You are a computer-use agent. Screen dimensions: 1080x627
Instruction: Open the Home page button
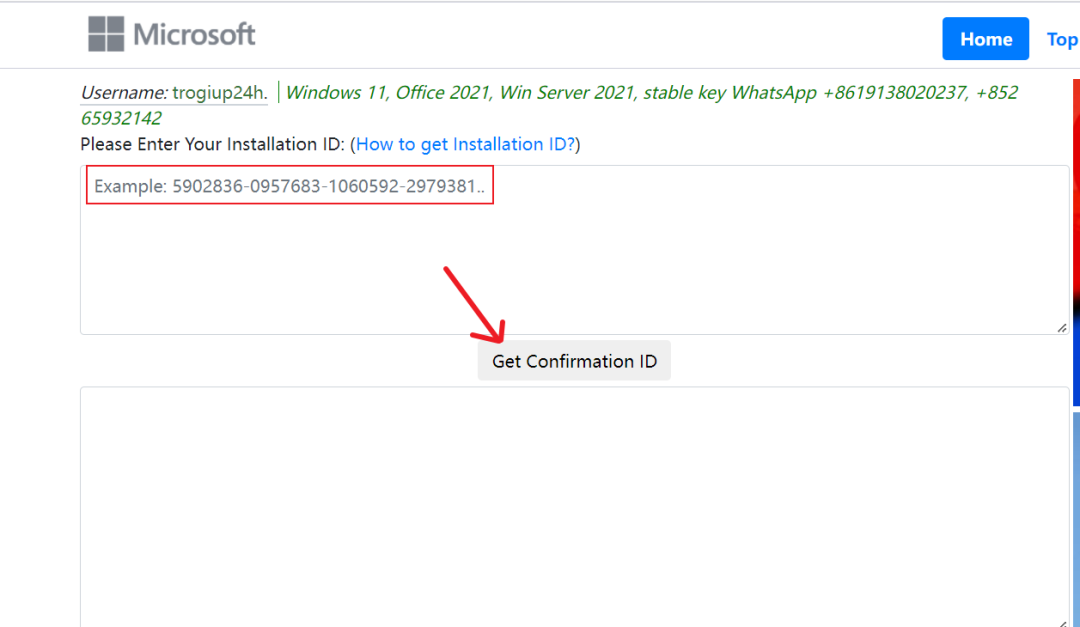point(985,39)
